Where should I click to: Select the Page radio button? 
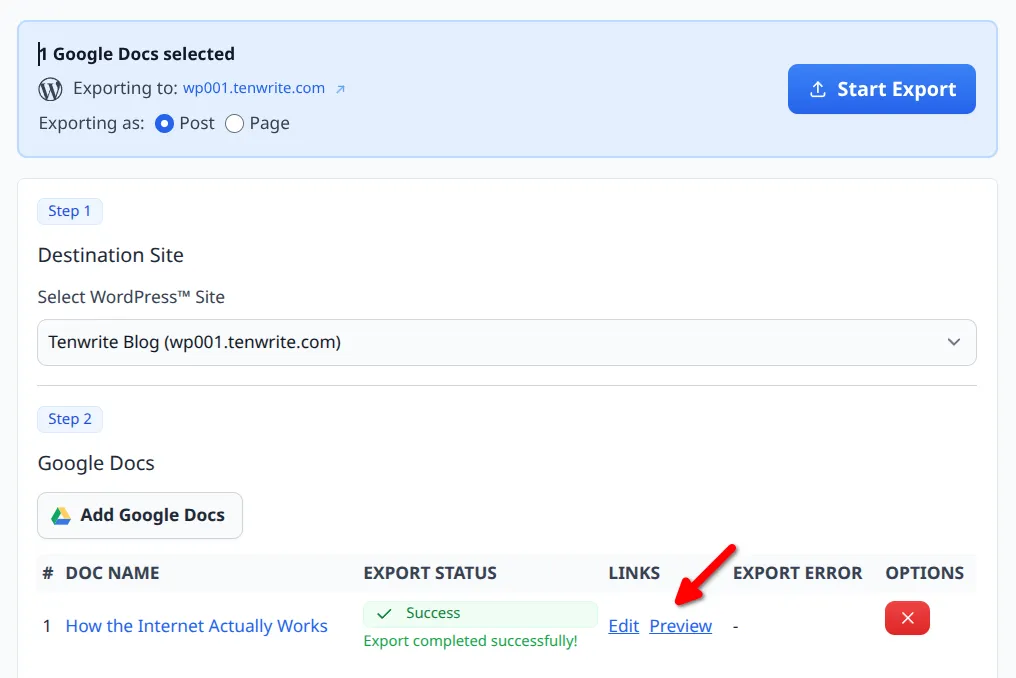(x=234, y=123)
